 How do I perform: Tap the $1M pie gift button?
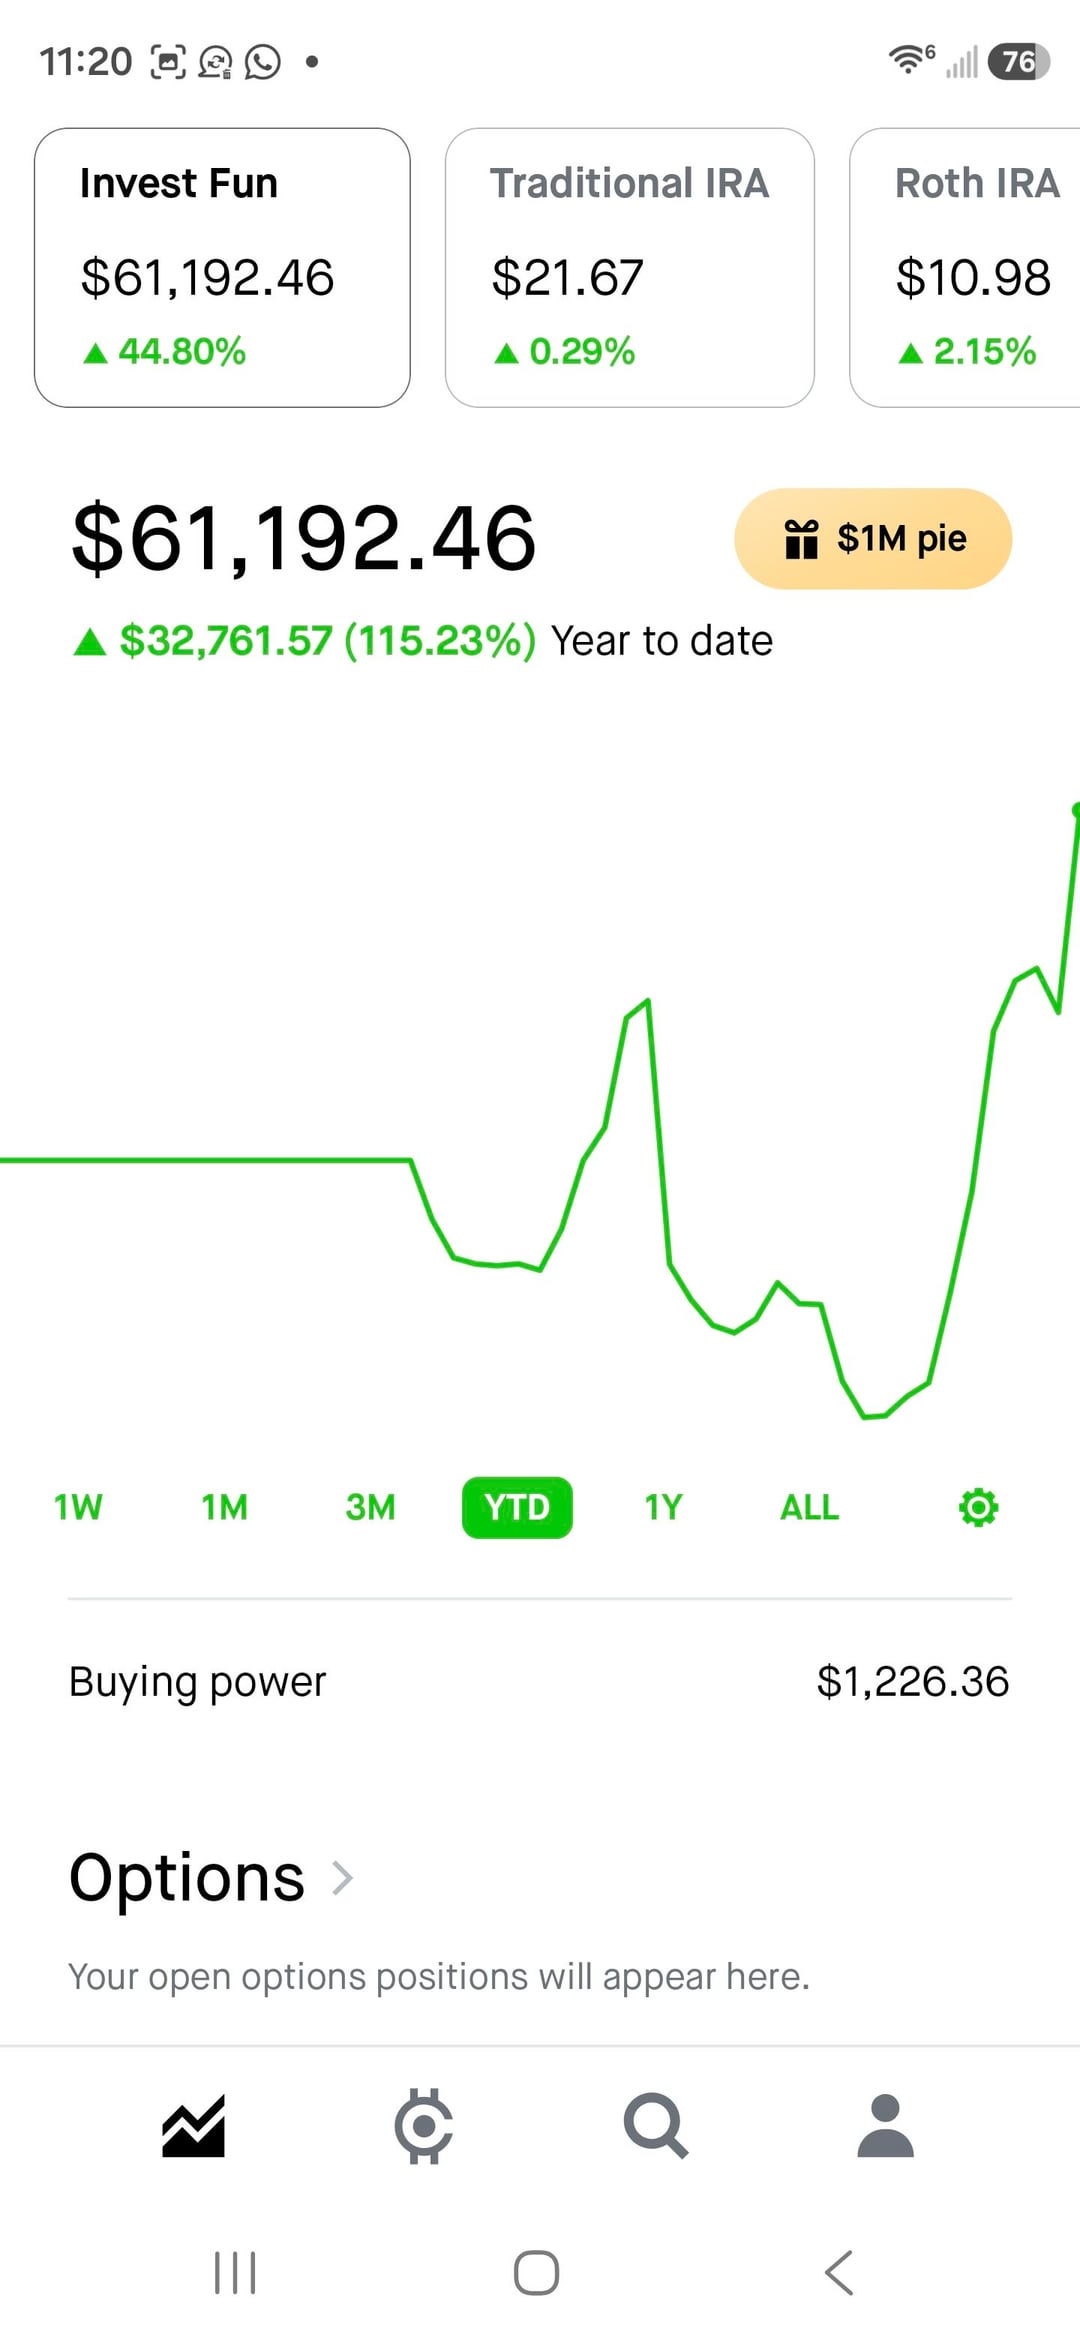pyautogui.click(x=873, y=539)
